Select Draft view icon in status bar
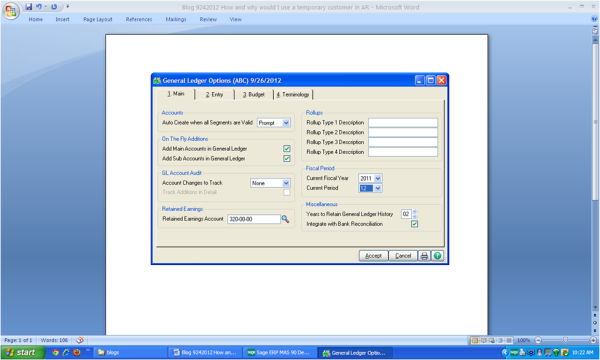600x360 pixels. pos(509,340)
